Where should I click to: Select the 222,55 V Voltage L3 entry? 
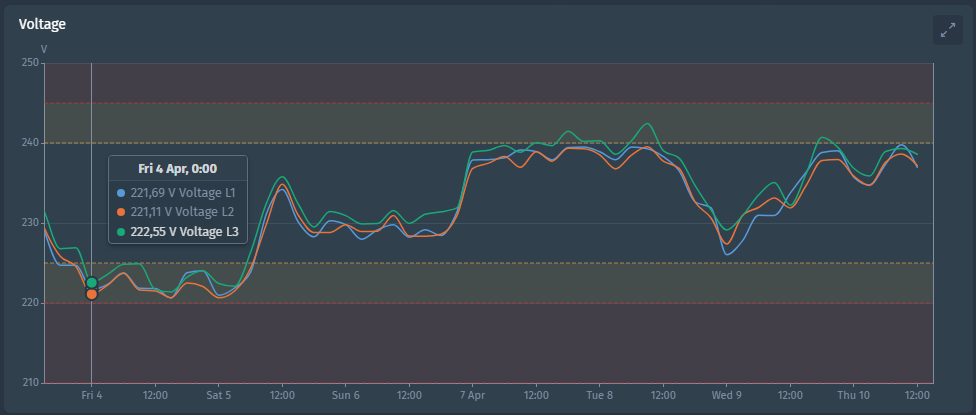coord(182,231)
